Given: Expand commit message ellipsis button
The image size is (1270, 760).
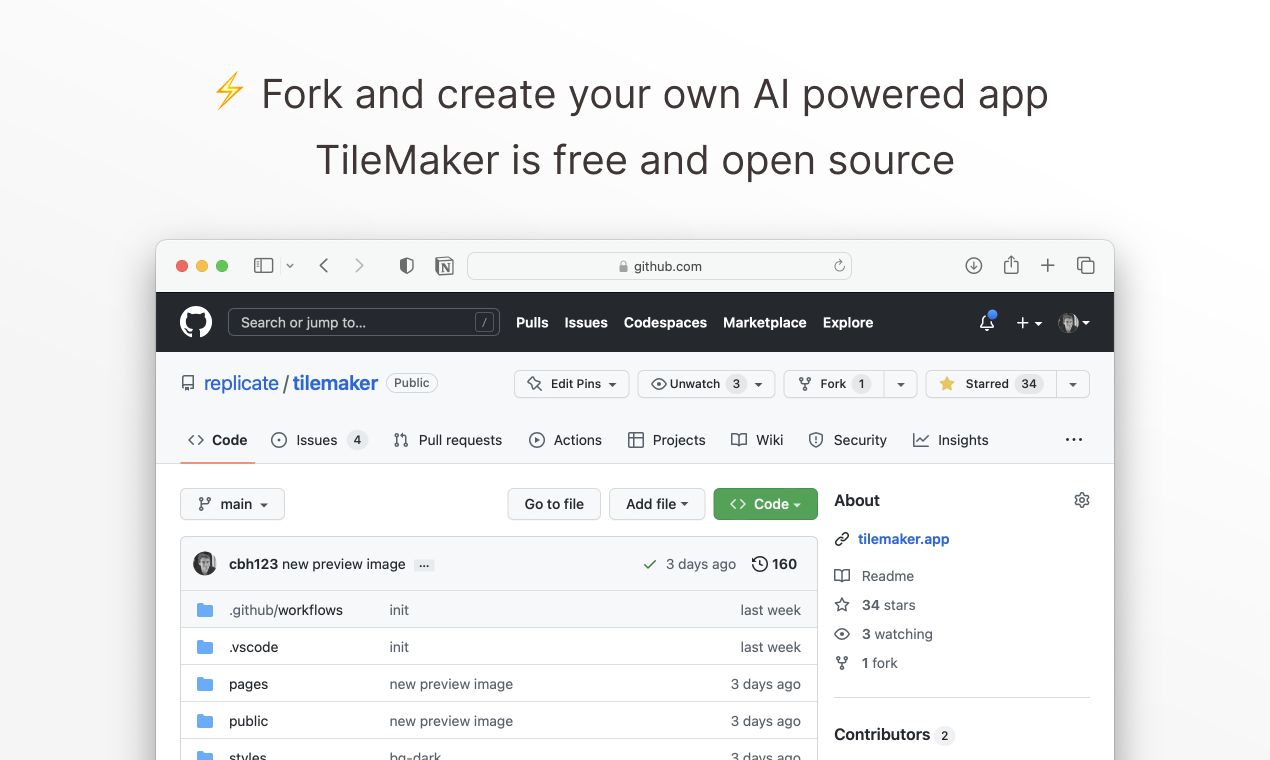Looking at the screenshot, I should (424, 565).
